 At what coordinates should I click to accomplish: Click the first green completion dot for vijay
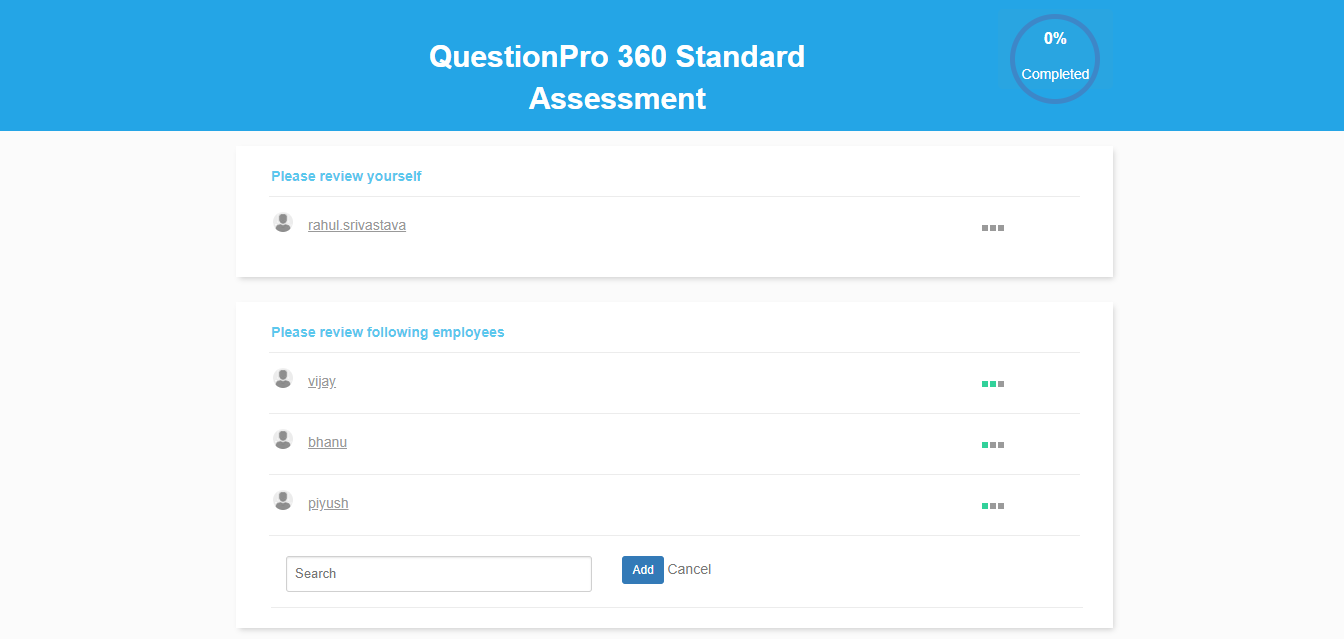point(986,383)
